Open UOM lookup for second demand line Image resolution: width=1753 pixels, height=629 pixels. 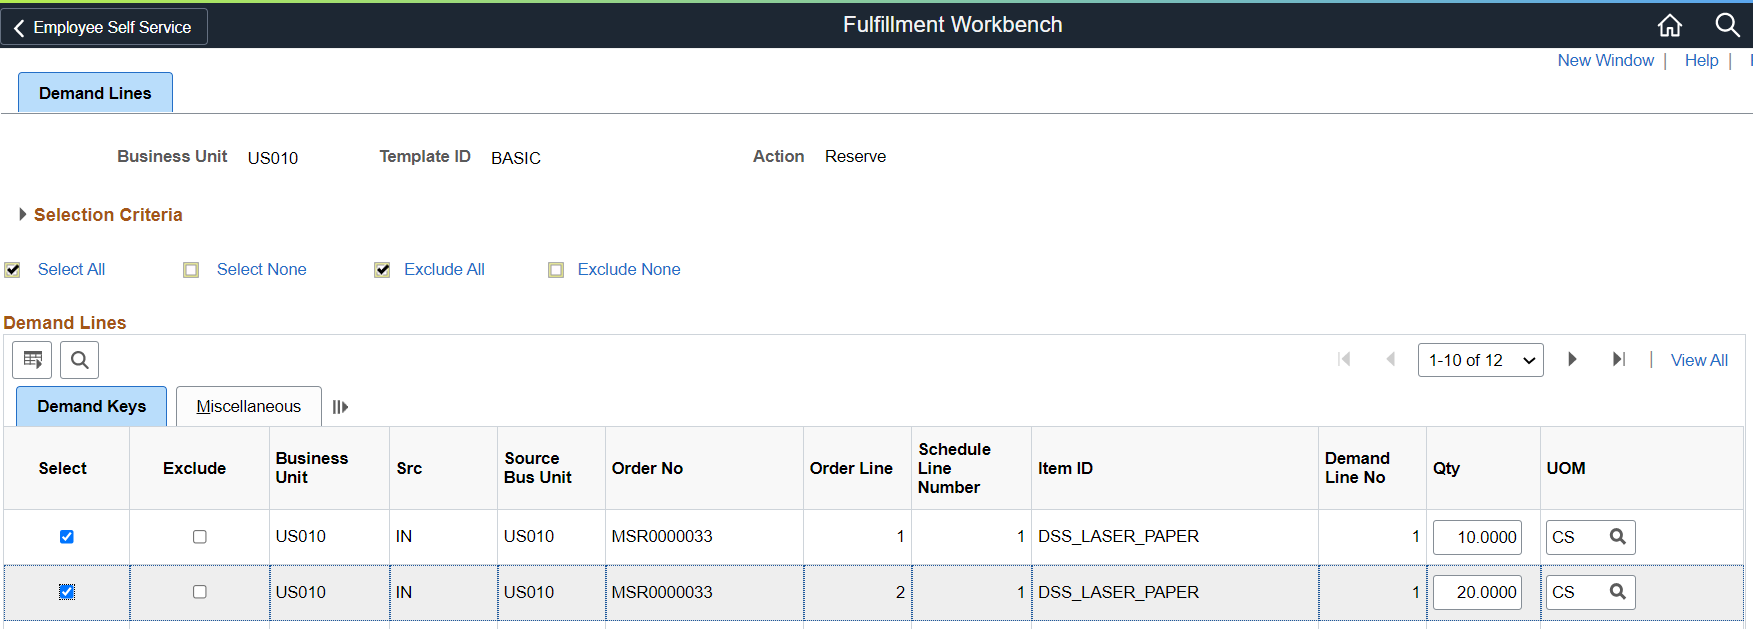(1617, 592)
